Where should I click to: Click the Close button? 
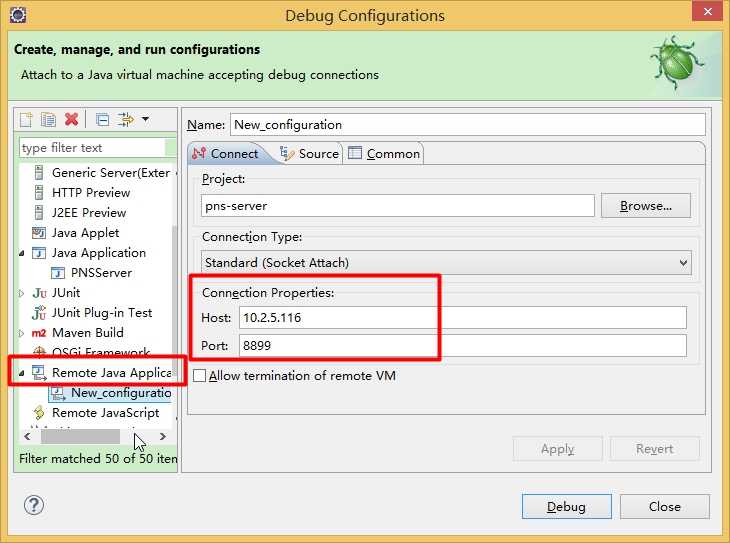665,507
